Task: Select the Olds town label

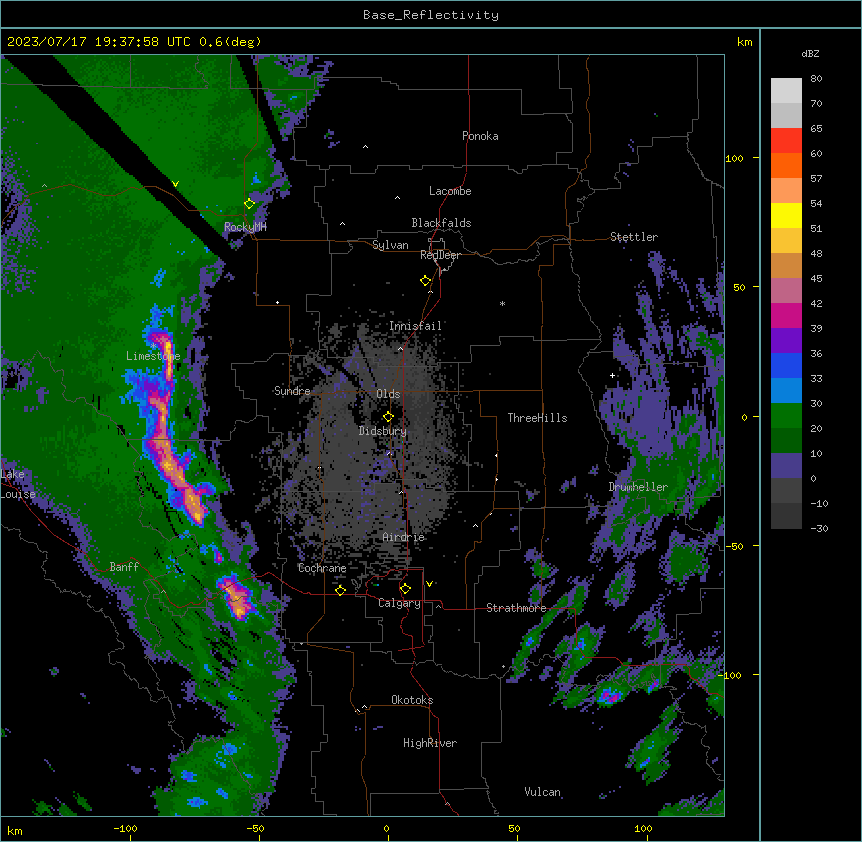Action: [x=388, y=394]
